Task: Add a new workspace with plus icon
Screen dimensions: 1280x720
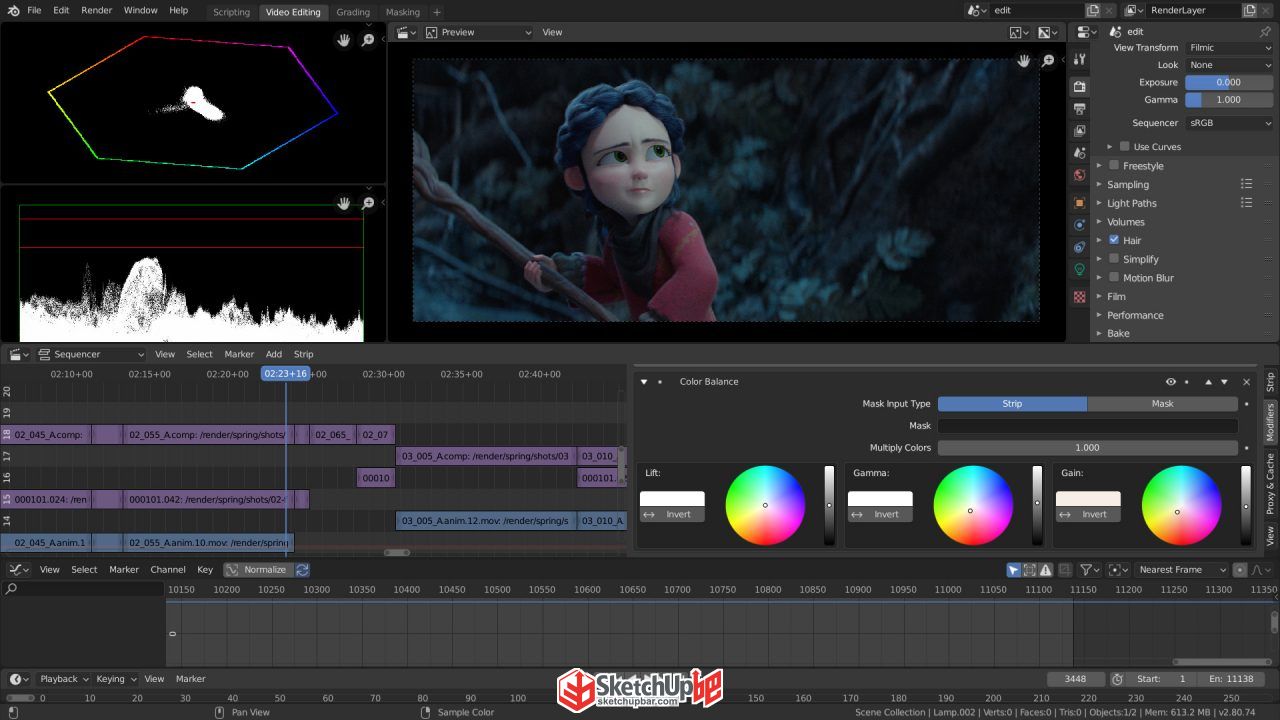Action: 437,12
